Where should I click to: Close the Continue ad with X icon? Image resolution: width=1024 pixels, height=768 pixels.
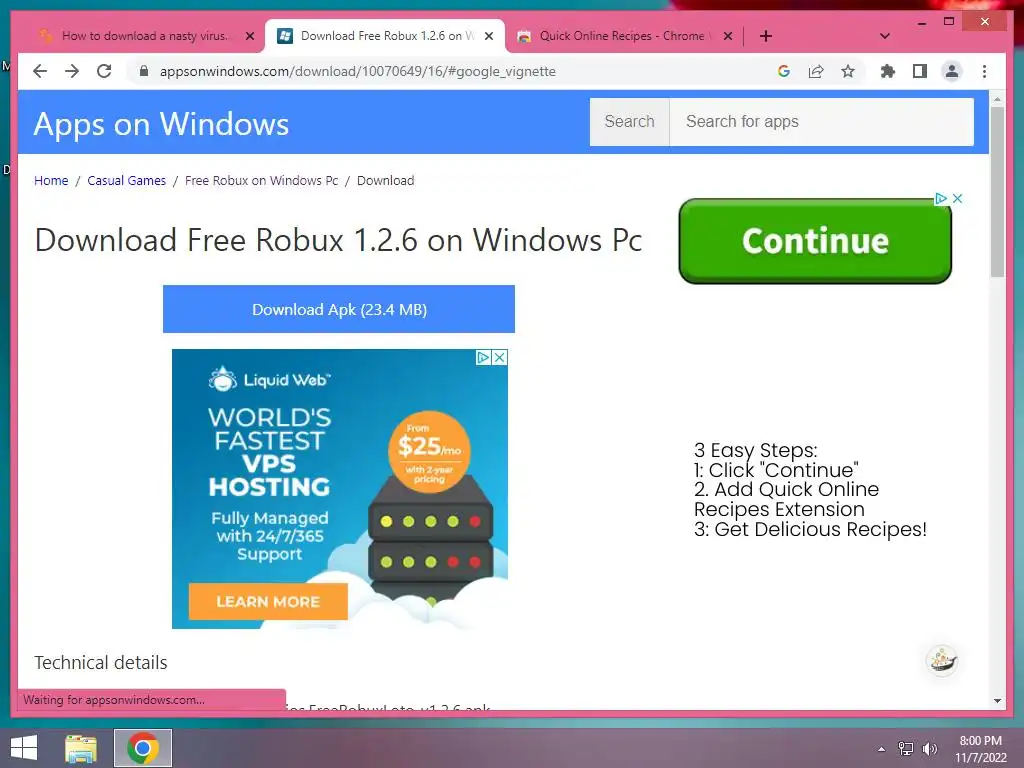[957, 199]
